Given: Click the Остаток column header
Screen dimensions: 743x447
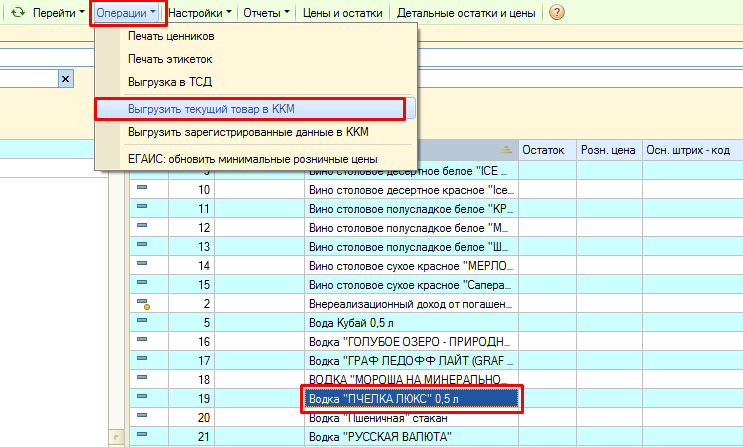Looking at the screenshot, I should [547, 150].
